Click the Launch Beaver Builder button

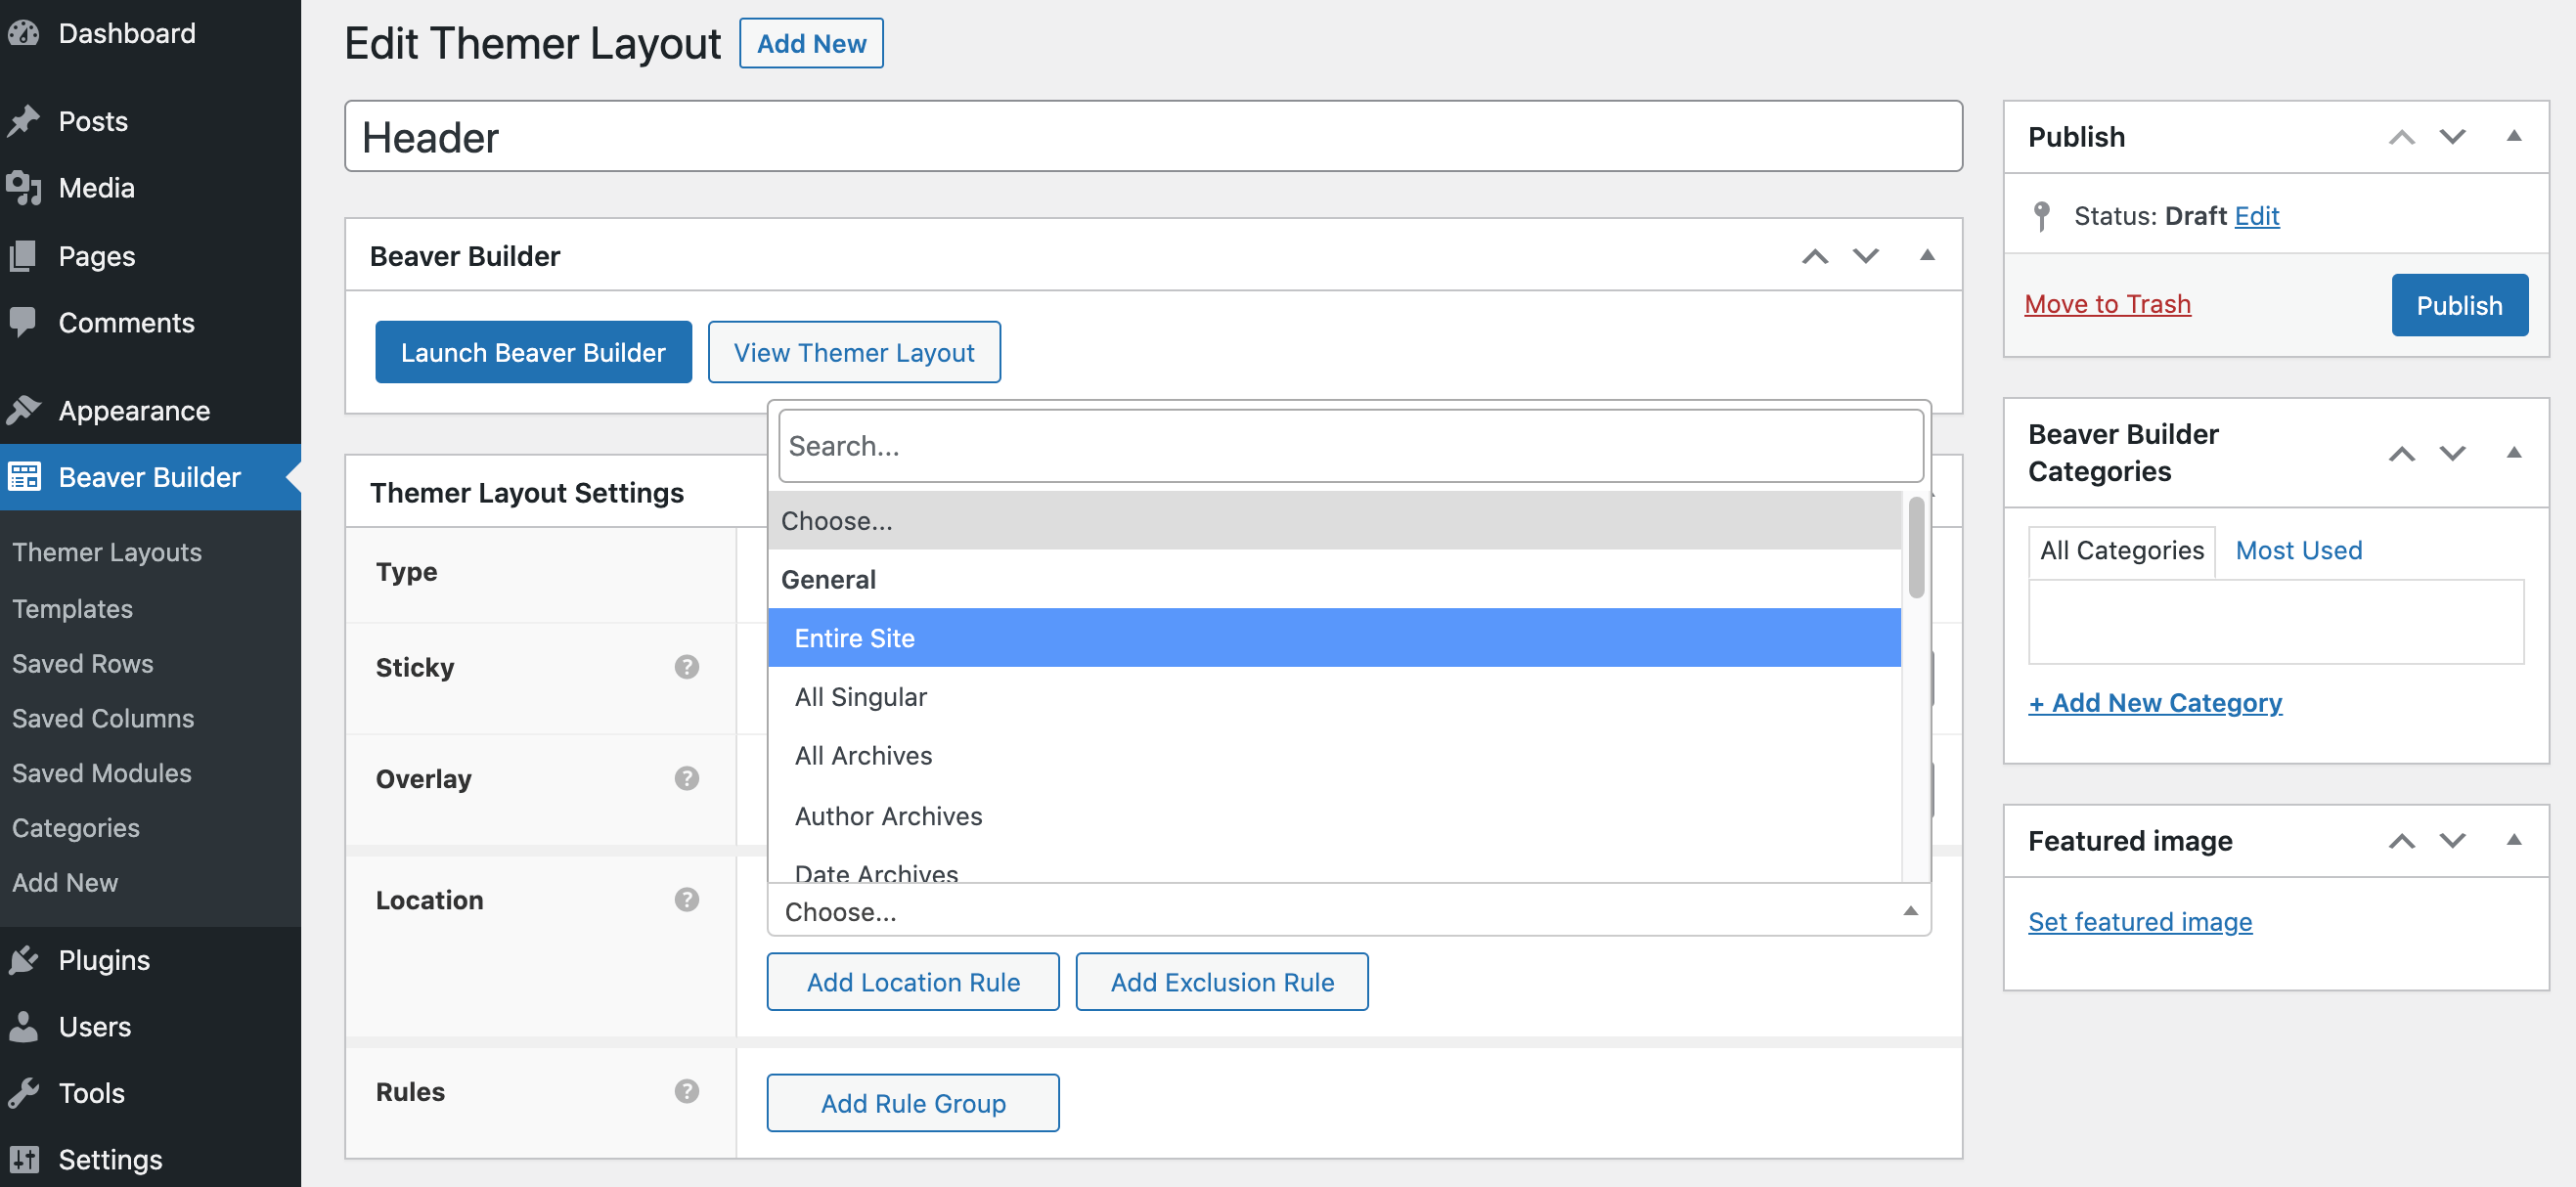click(x=533, y=352)
